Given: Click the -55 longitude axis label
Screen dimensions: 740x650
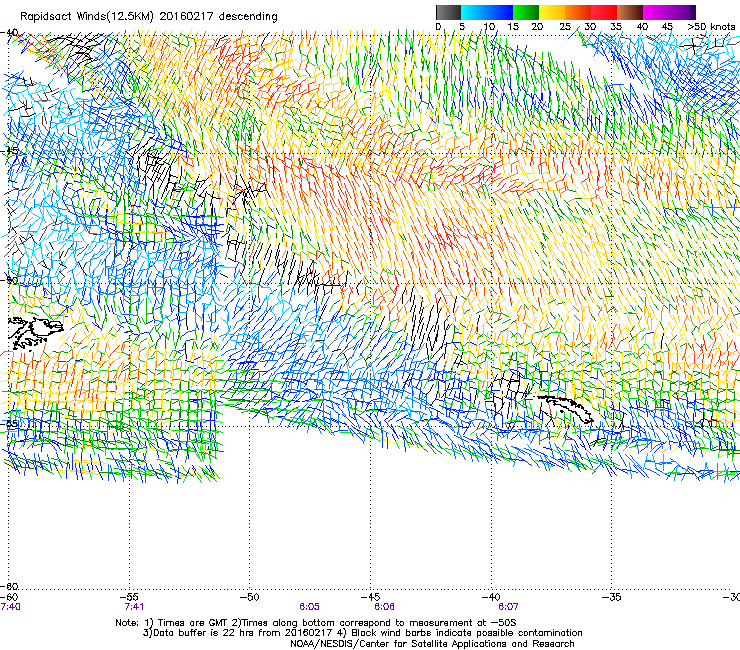Looking at the screenshot, I should (x=129, y=597).
